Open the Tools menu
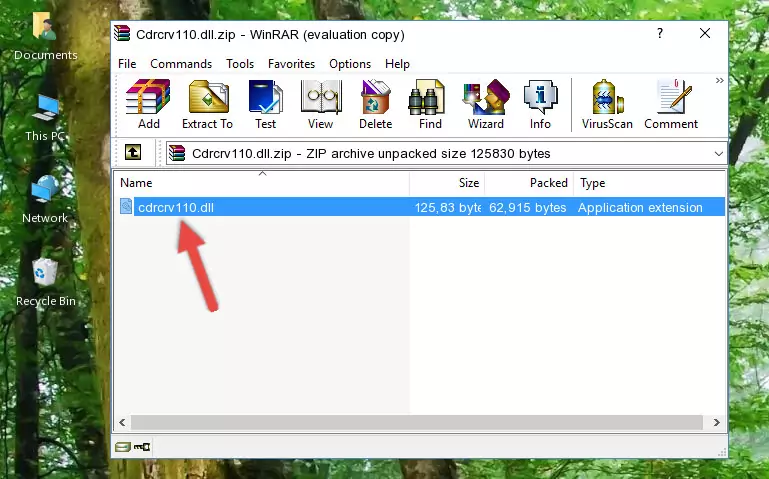The height and width of the screenshot is (479, 769). [x=240, y=64]
